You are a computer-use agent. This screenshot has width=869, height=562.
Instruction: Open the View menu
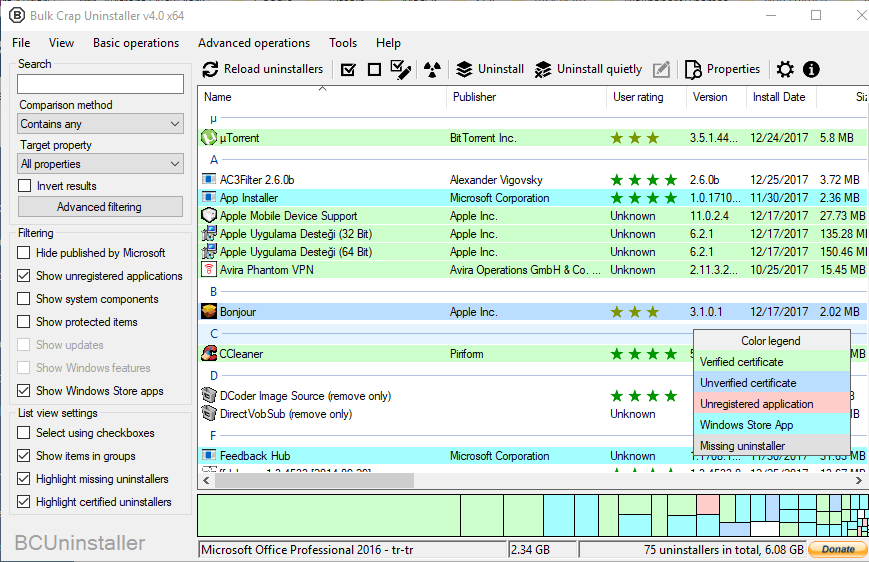pos(61,43)
